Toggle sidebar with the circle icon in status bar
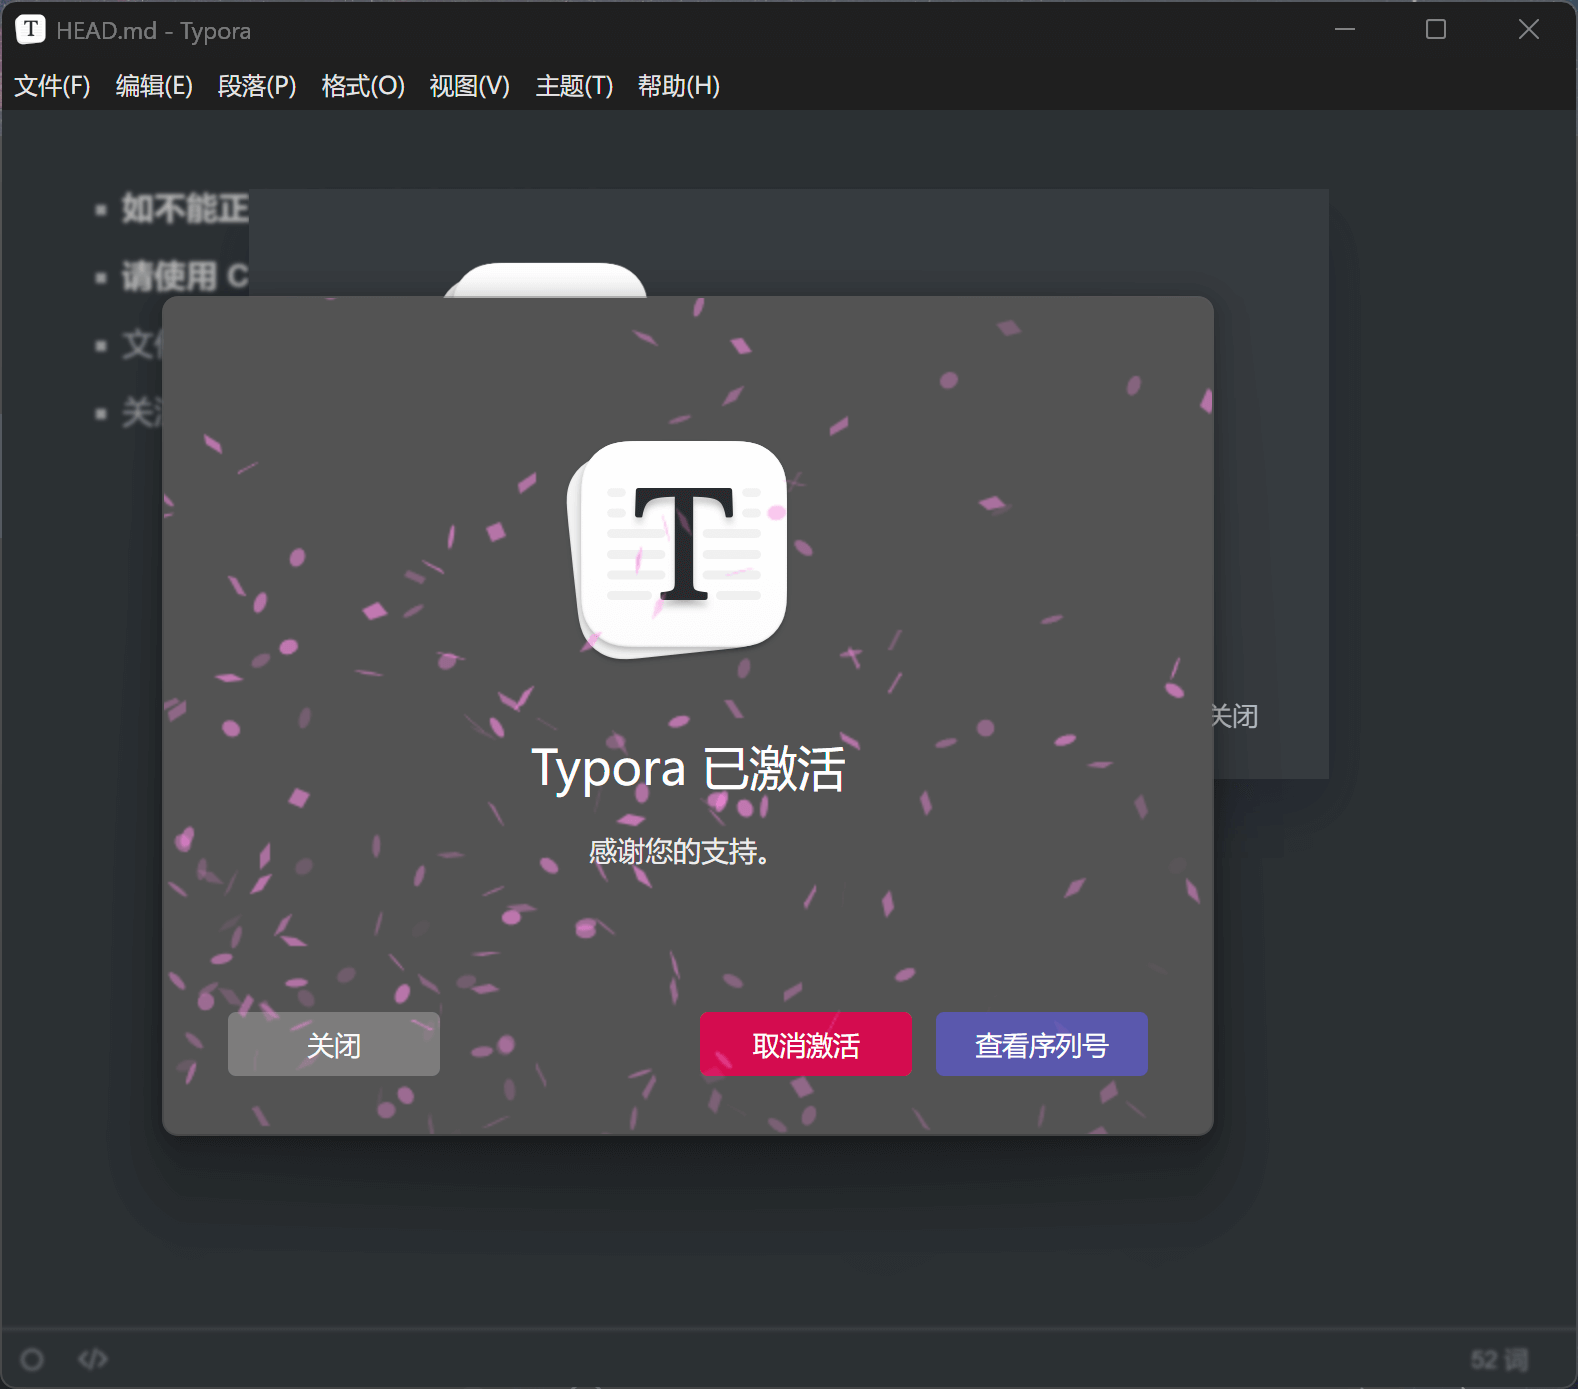1578x1389 pixels. click(x=32, y=1359)
